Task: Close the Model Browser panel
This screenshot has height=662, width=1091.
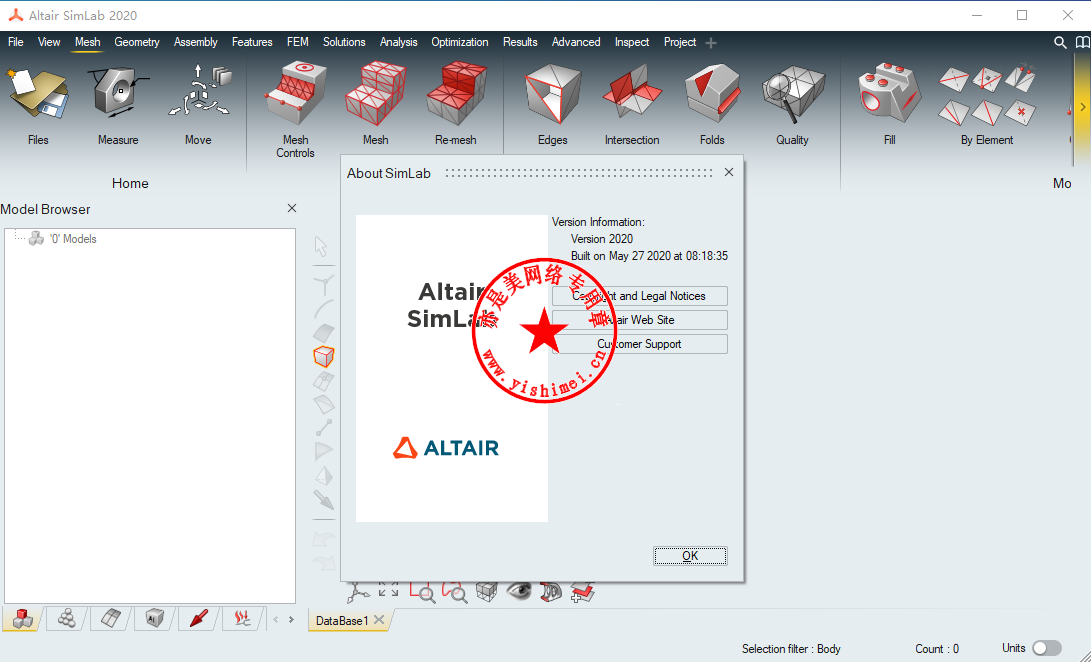Action: point(292,208)
